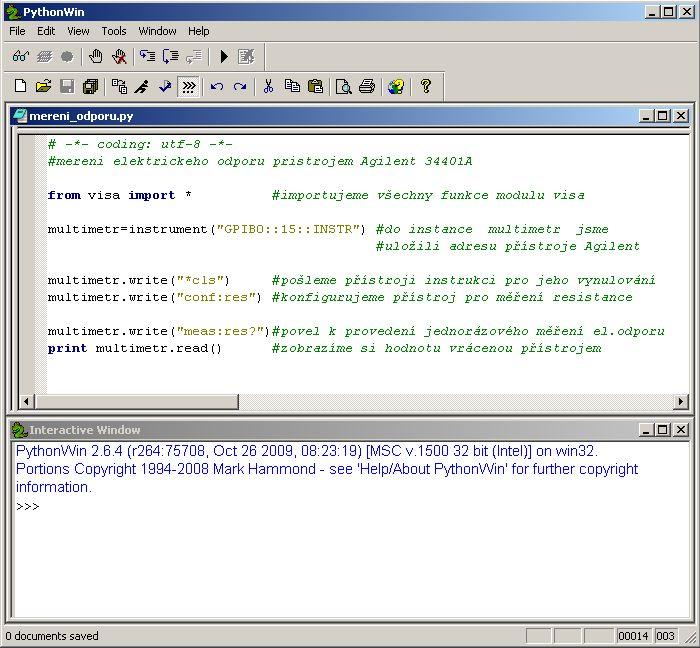Paste from clipboard icon
The image size is (700, 648).
(315, 86)
